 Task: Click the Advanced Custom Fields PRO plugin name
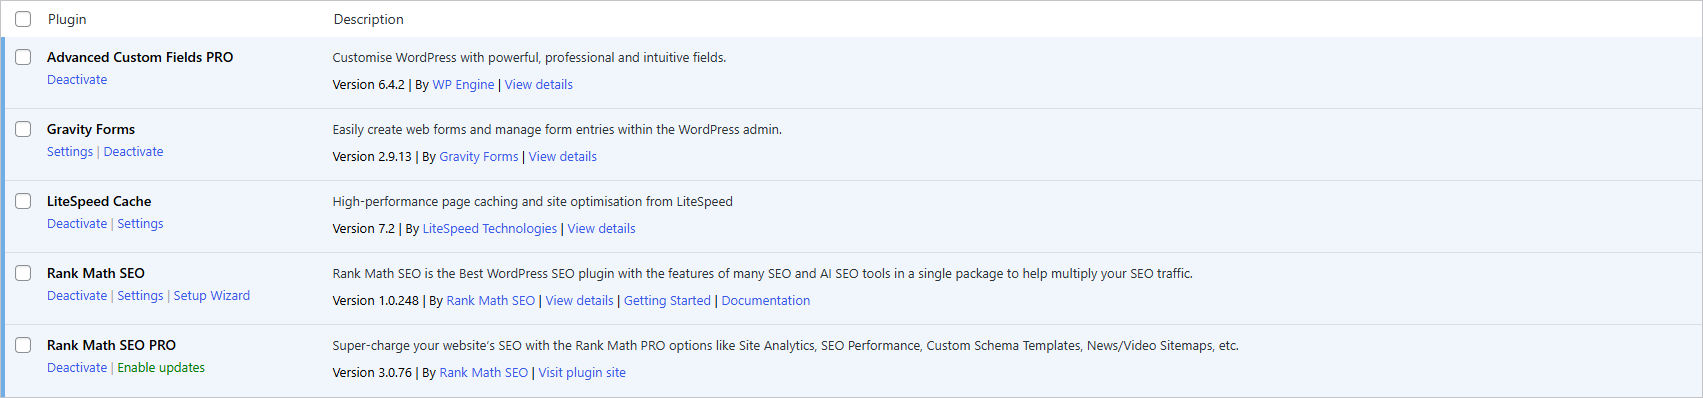[x=140, y=57]
